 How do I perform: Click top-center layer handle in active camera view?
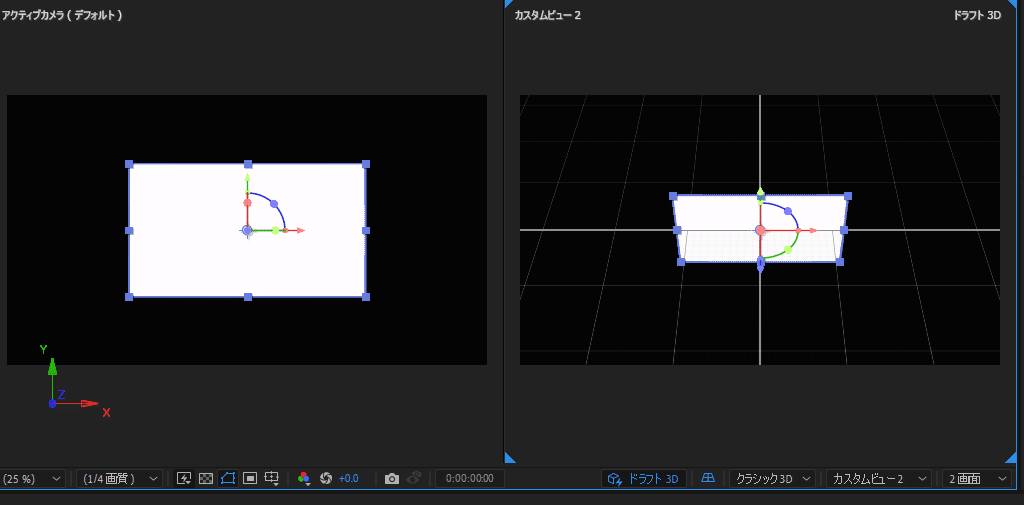(248, 164)
